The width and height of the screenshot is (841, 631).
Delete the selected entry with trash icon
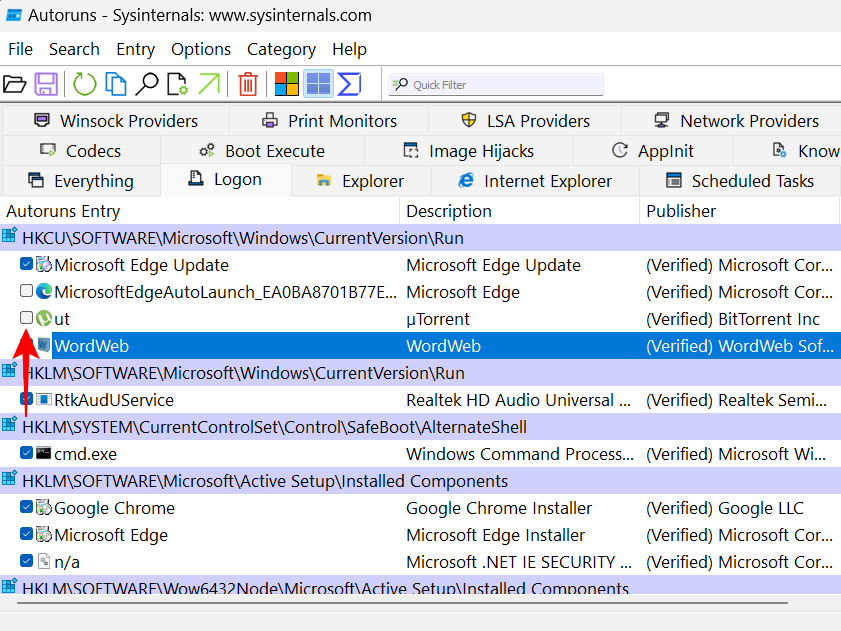(248, 84)
